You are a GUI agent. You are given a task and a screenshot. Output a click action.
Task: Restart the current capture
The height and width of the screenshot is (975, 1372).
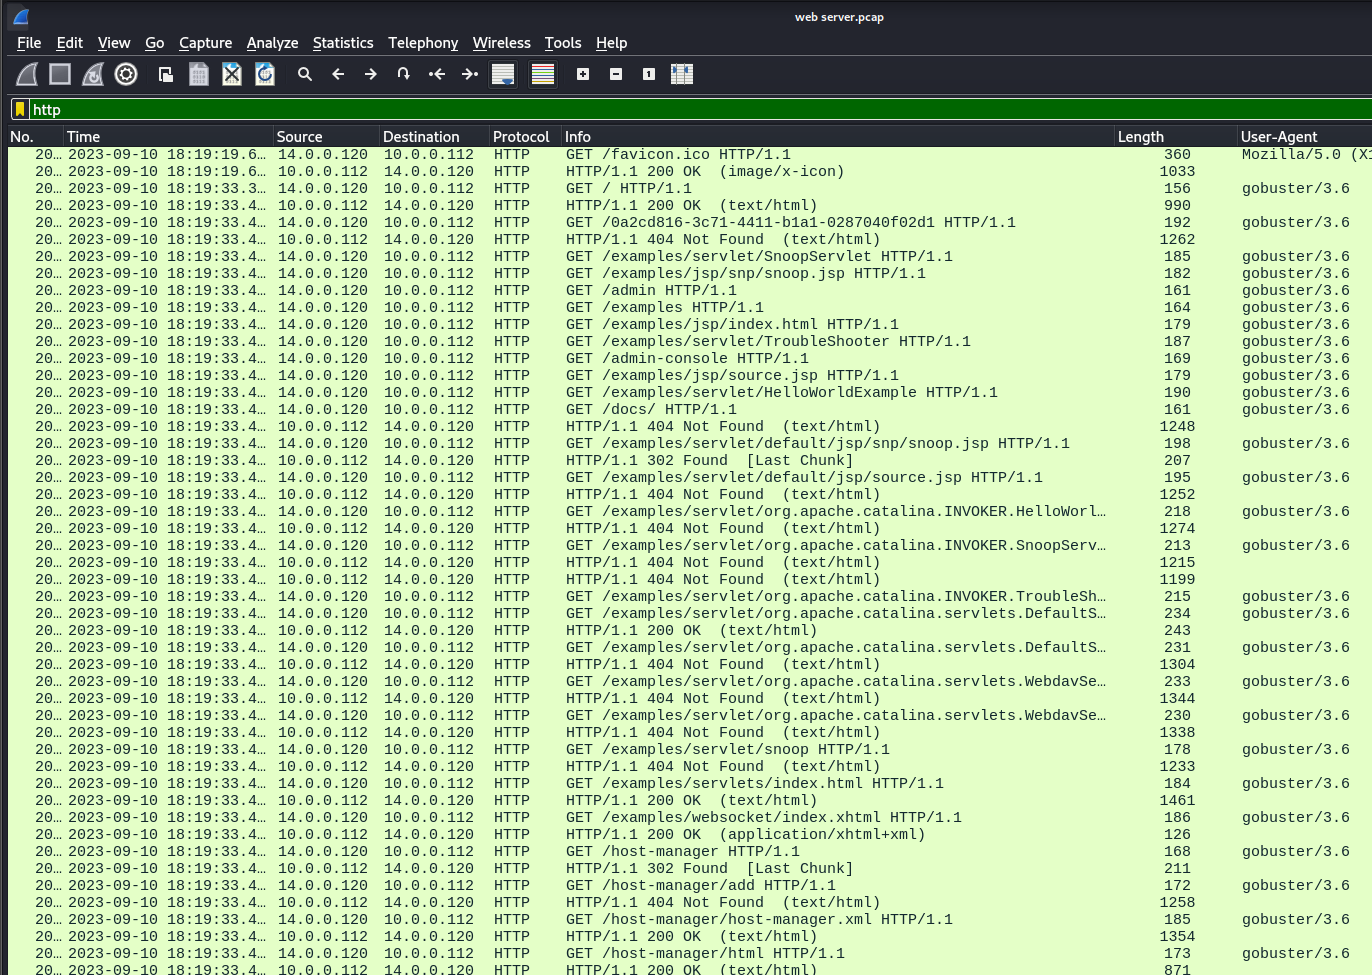(x=93, y=74)
